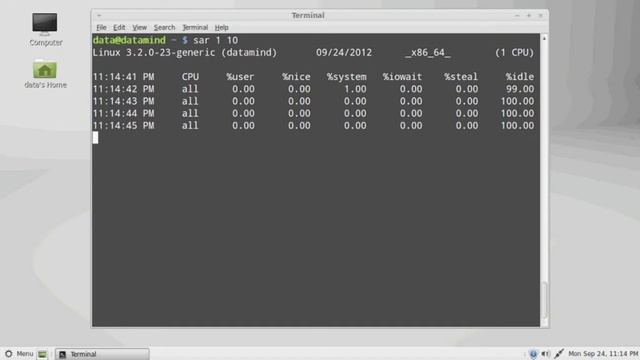Click the 1.00 %system value
Image resolution: width=640 pixels, height=360 pixels.
[355, 89]
